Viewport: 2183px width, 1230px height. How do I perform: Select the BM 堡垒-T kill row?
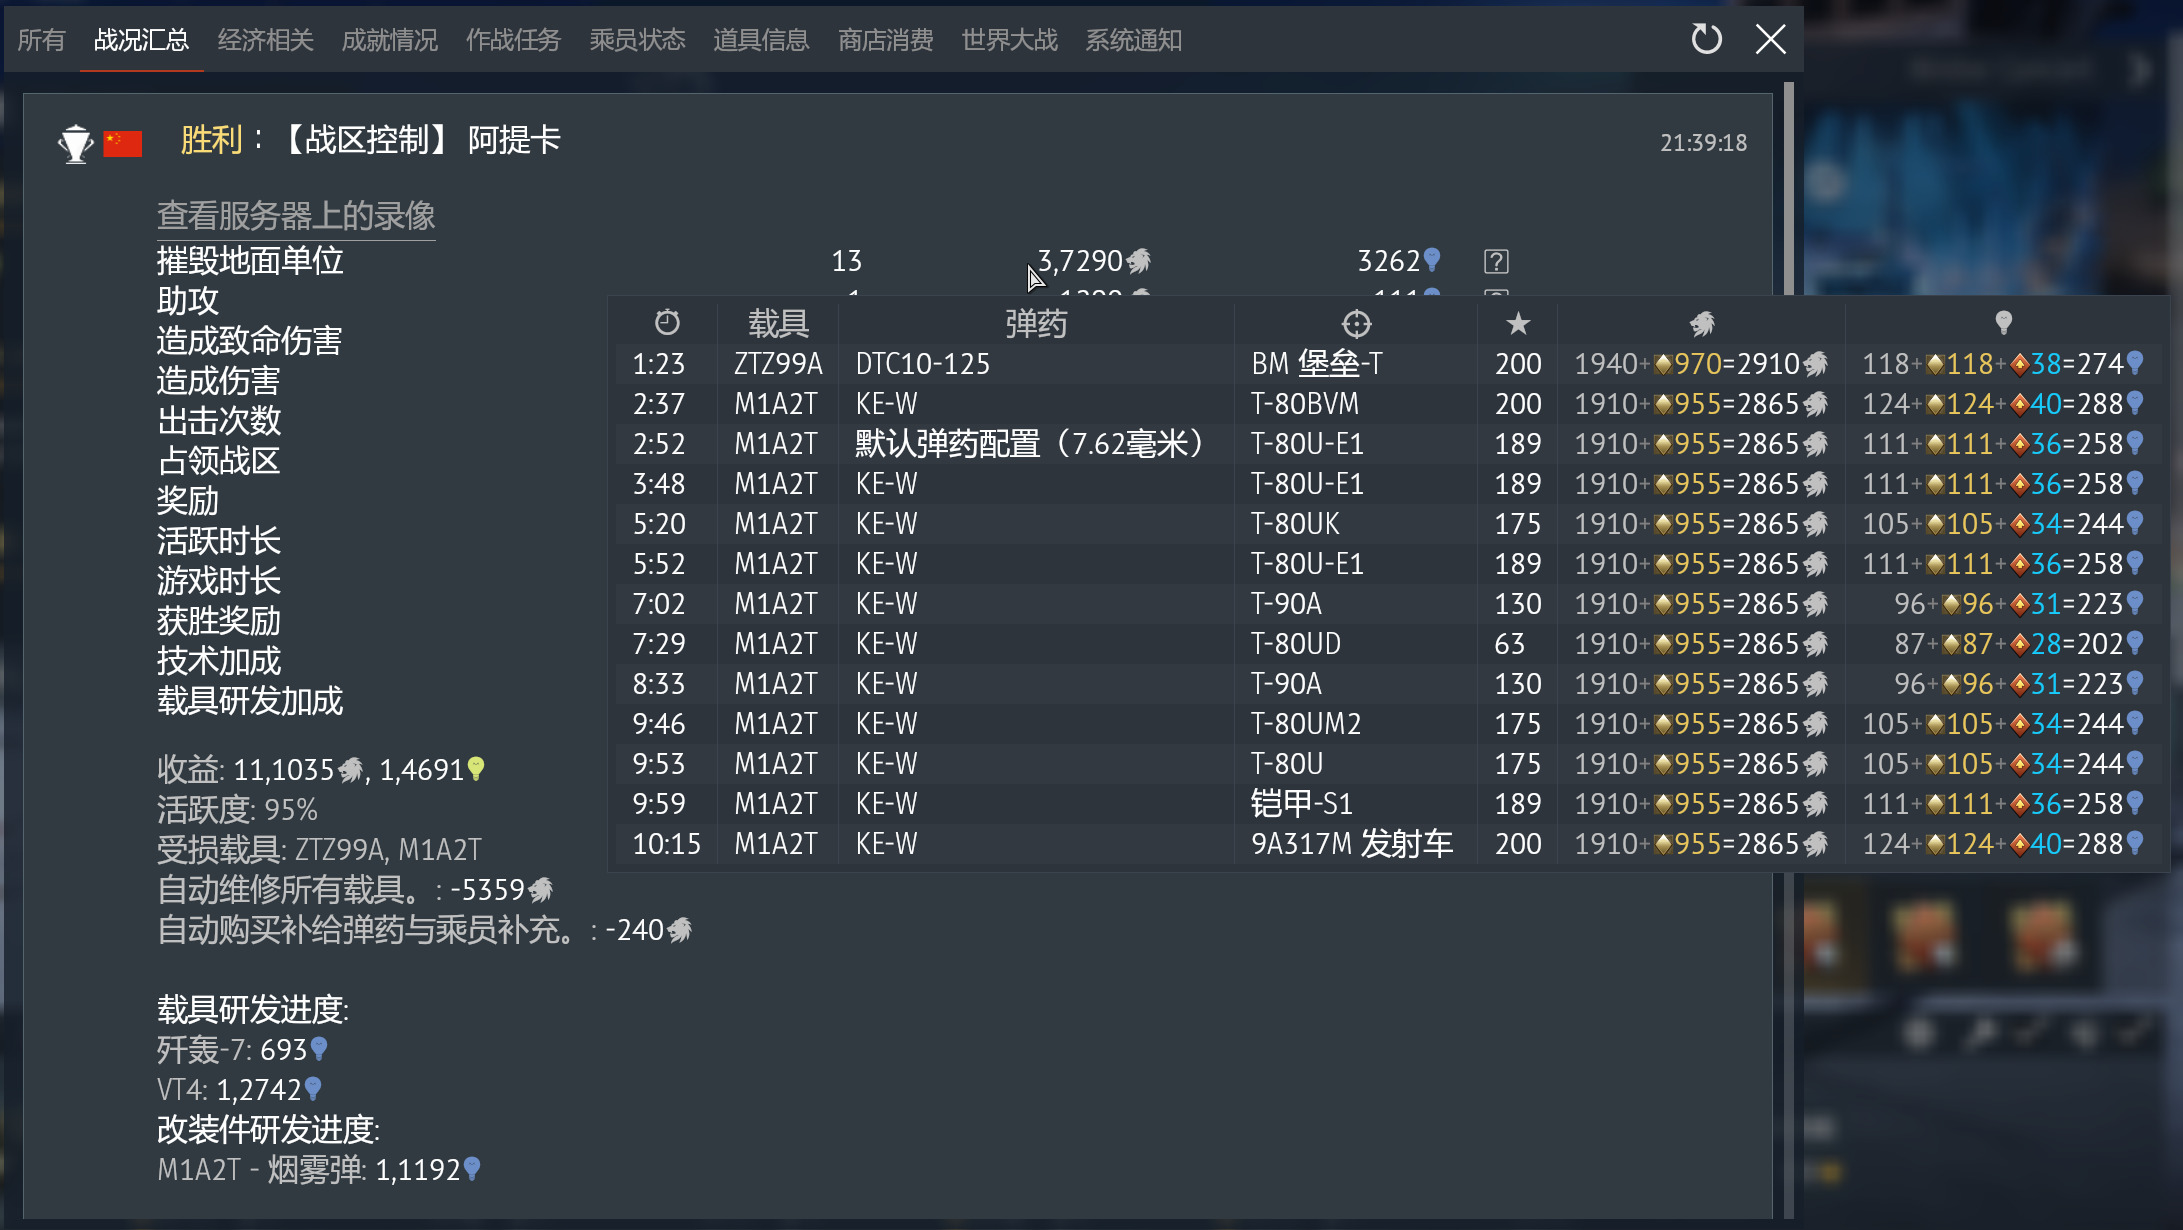(1315, 364)
